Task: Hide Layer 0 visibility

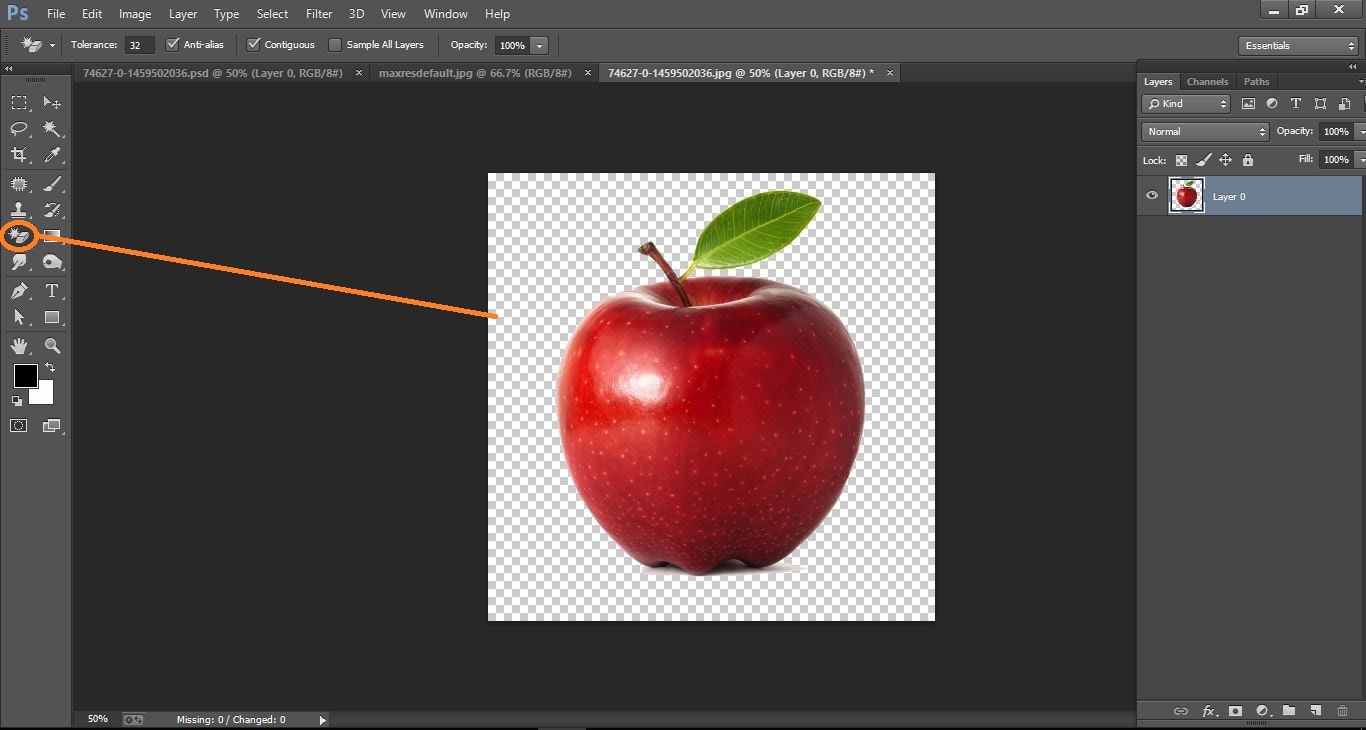Action: (1151, 196)
